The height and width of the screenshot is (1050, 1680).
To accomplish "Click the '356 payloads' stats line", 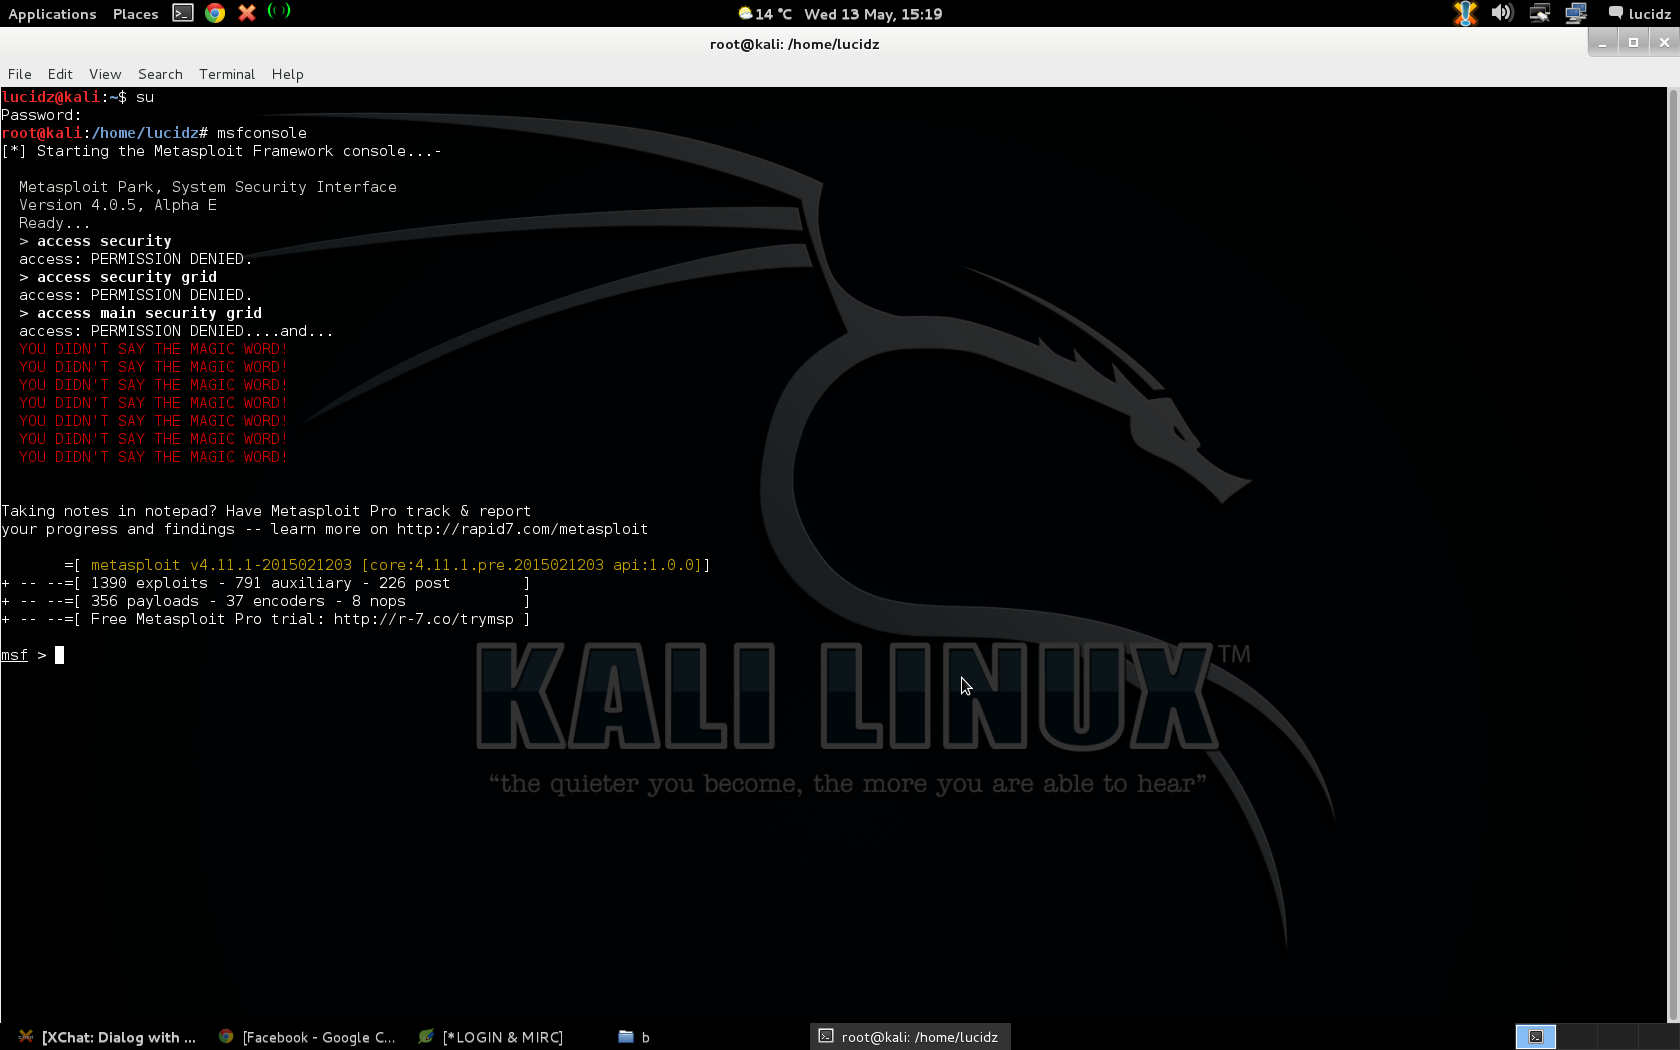I will [266, 601].
